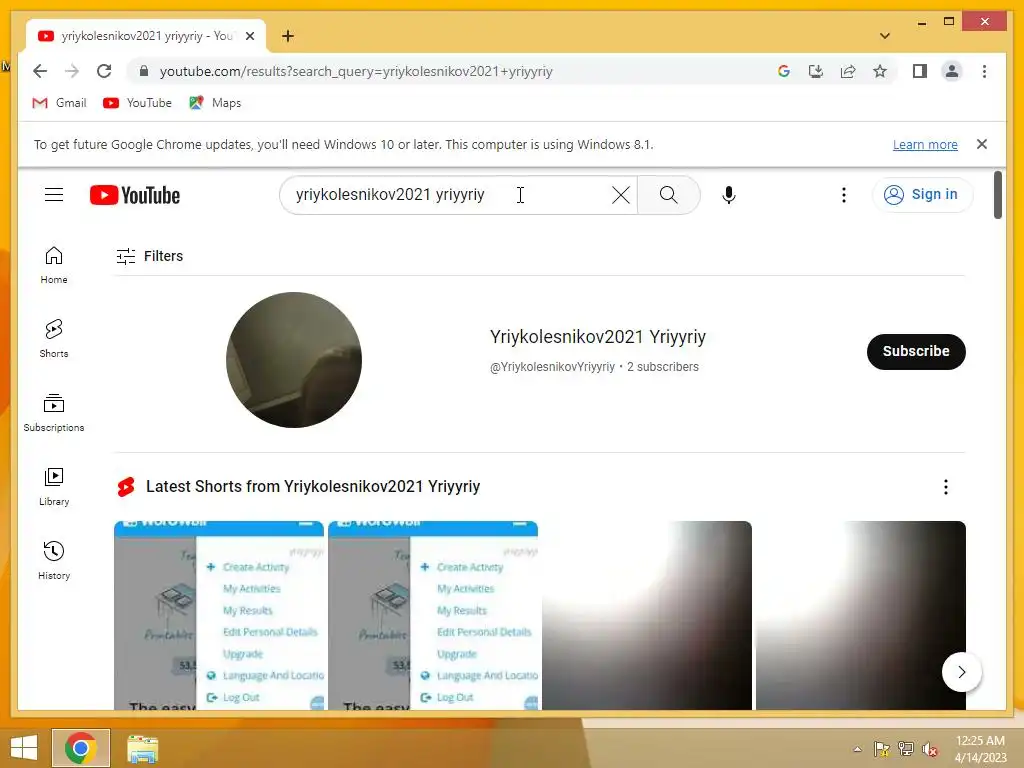Viewport: 1024px width, 768px height.
Task: Open the first Wordwall Short thumbnail
Action: pos(219,615)
